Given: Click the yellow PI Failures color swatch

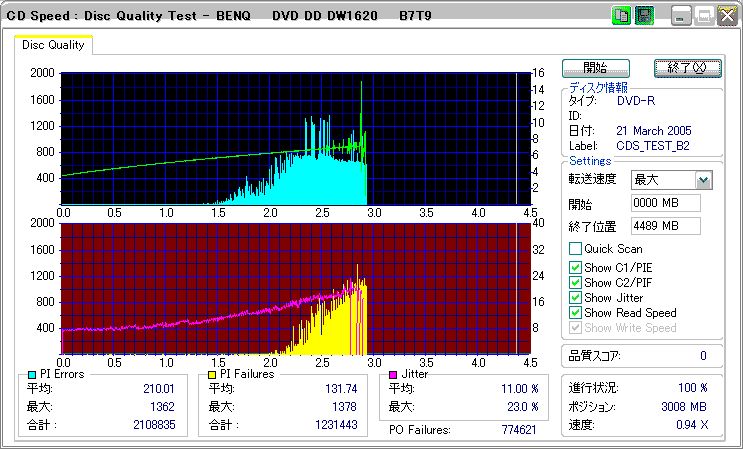Looking at the screenshot, I should tap(212, 375).
